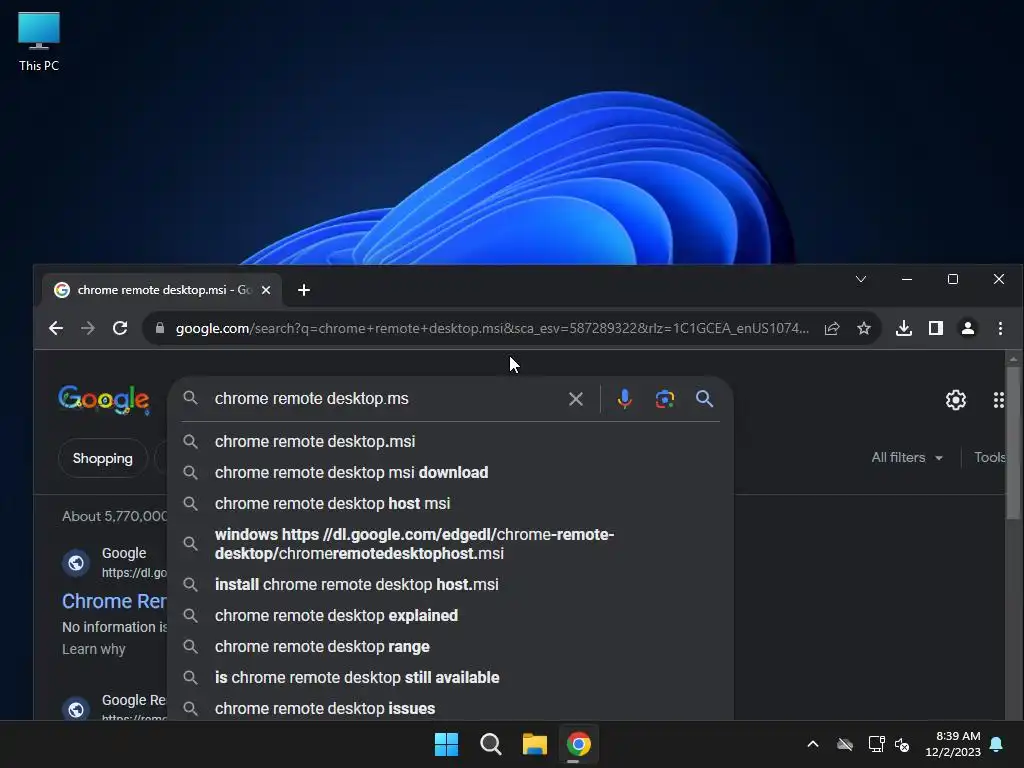Submit search with the blue magnifier icon

coord(704,399)
